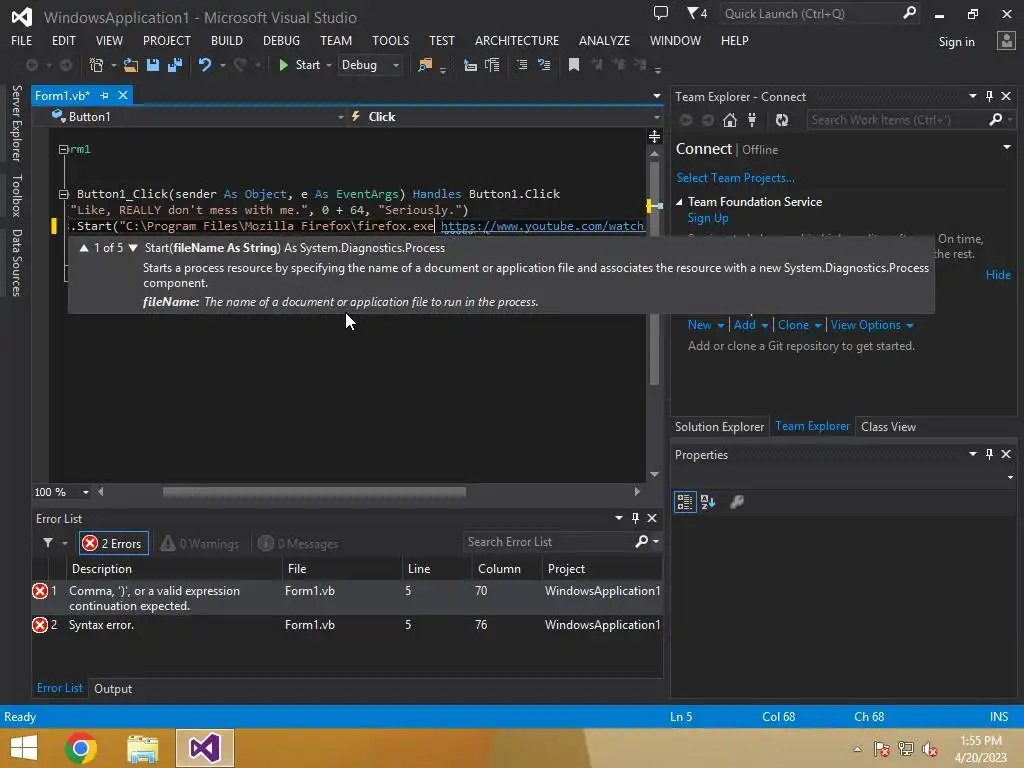Click the youtube.com URL in the code
1024x768 pixels.
(542, 226)
